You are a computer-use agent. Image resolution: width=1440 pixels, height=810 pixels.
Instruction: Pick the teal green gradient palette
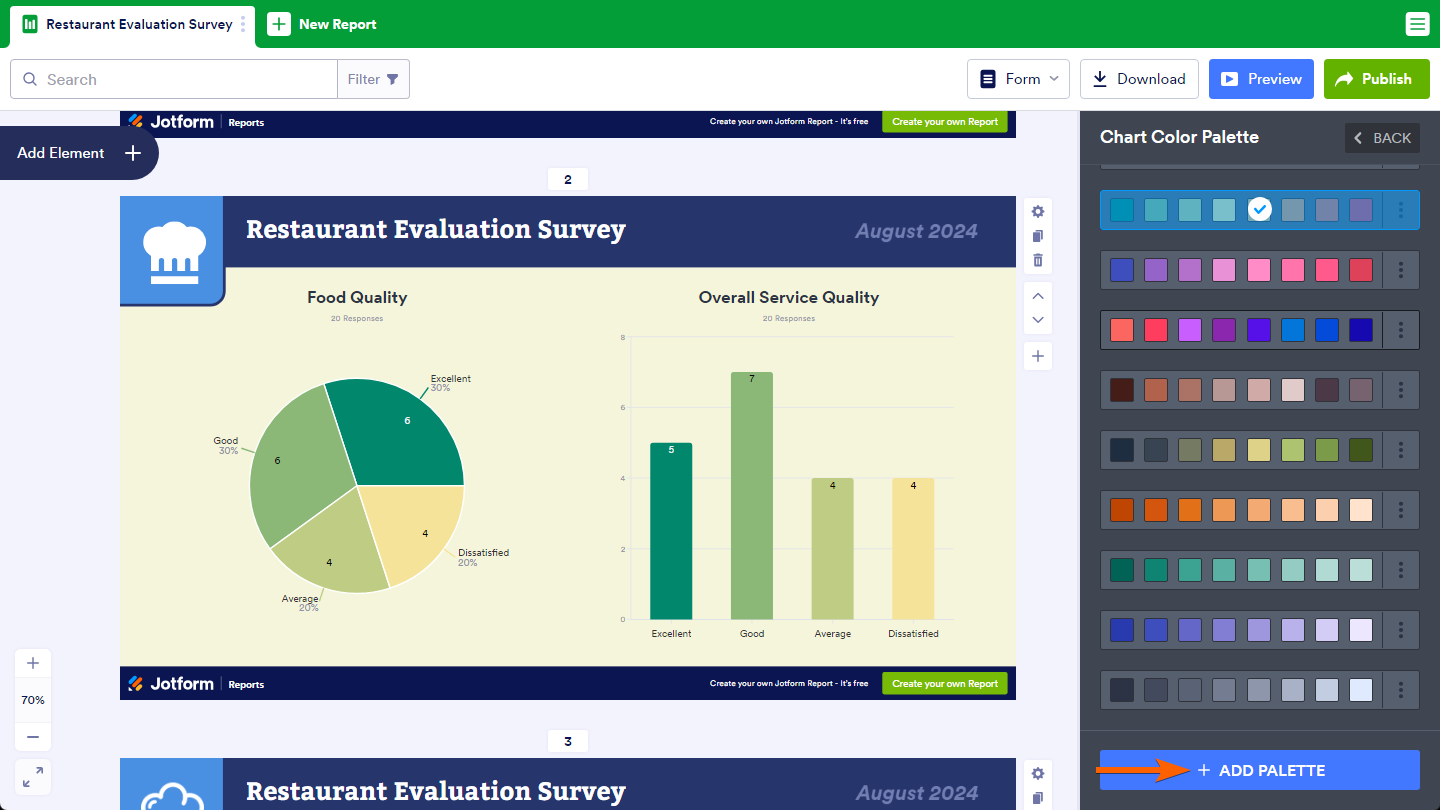1241,570
